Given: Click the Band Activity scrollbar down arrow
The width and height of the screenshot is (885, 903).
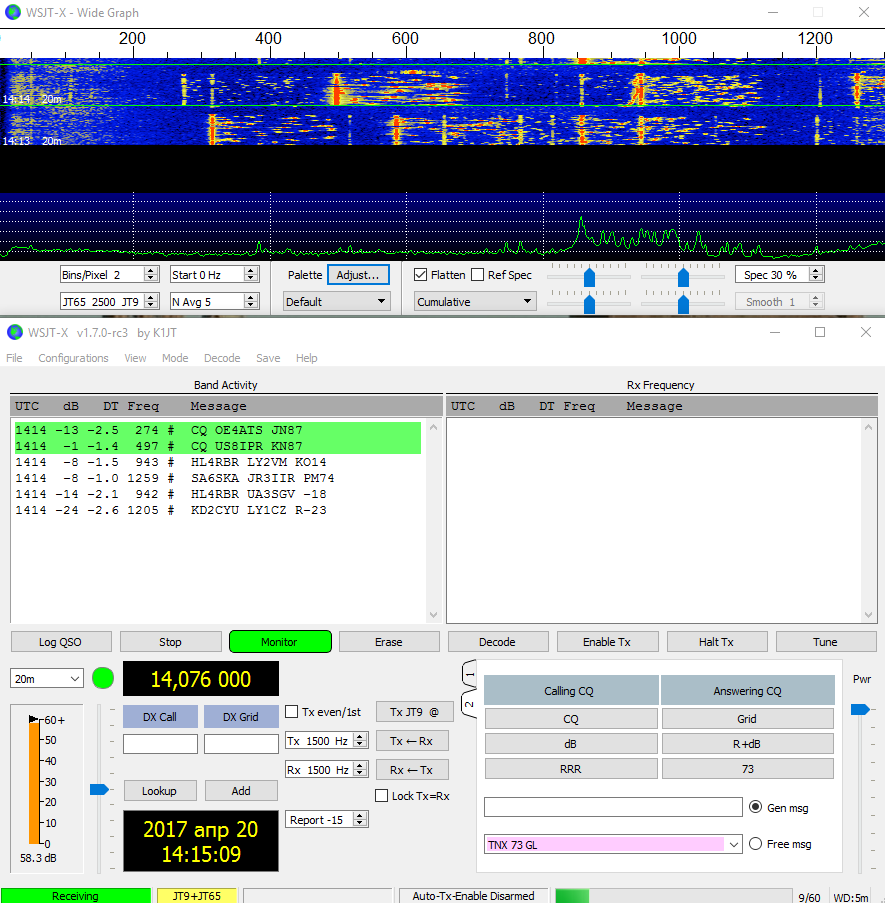Looking at the screenshot, I should (434, 615).
